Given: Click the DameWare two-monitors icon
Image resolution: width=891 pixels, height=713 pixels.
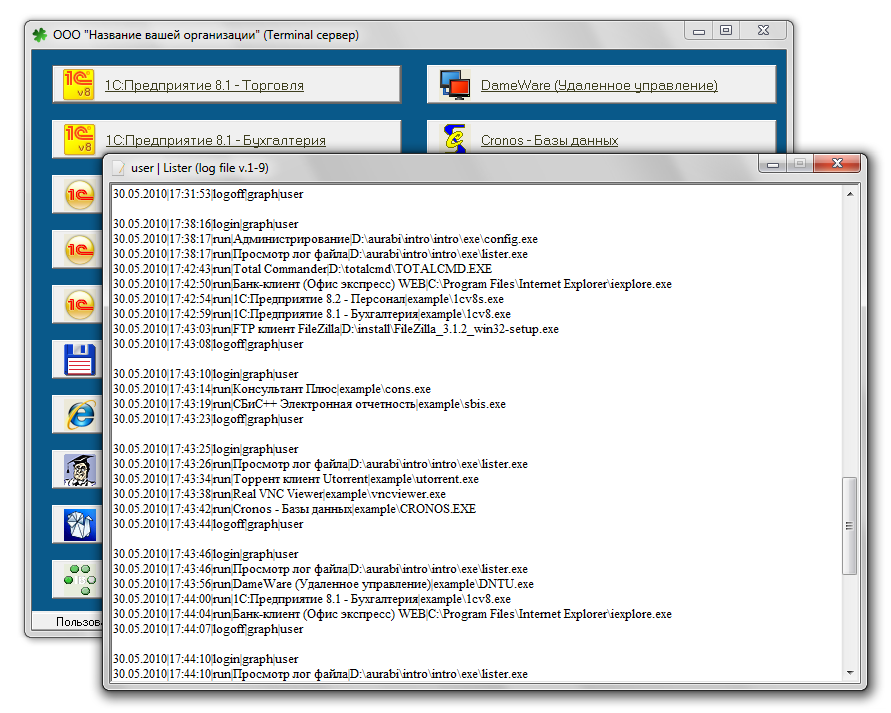Looking at the screenshot, I should tap(455, 85).
